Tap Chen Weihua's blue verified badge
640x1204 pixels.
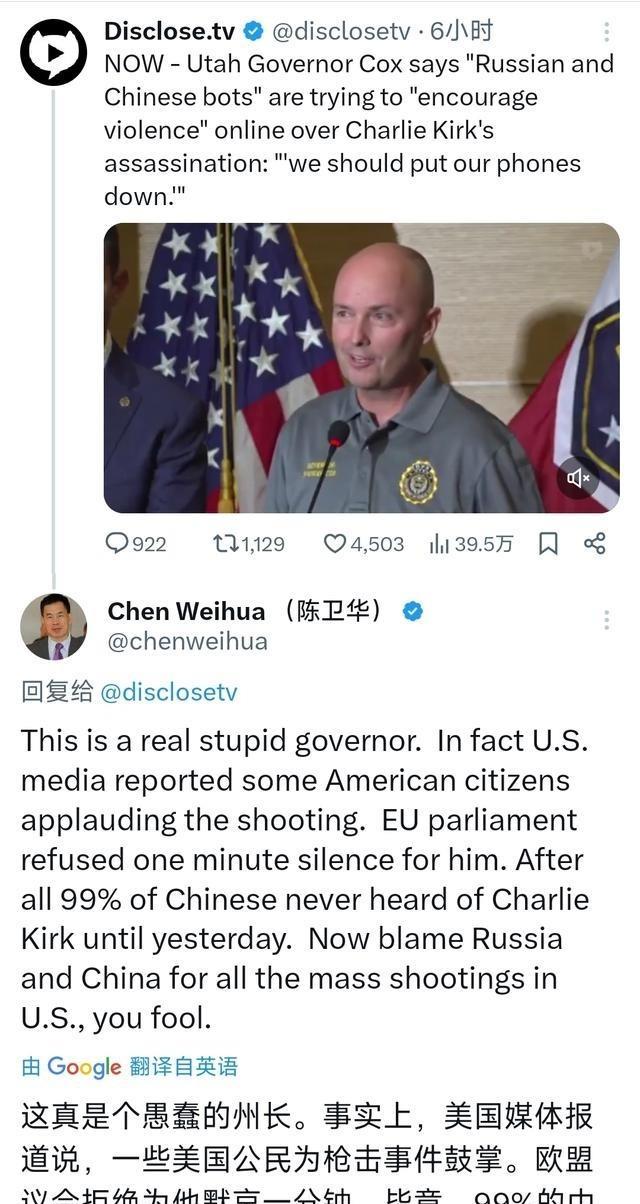[412, 610]
